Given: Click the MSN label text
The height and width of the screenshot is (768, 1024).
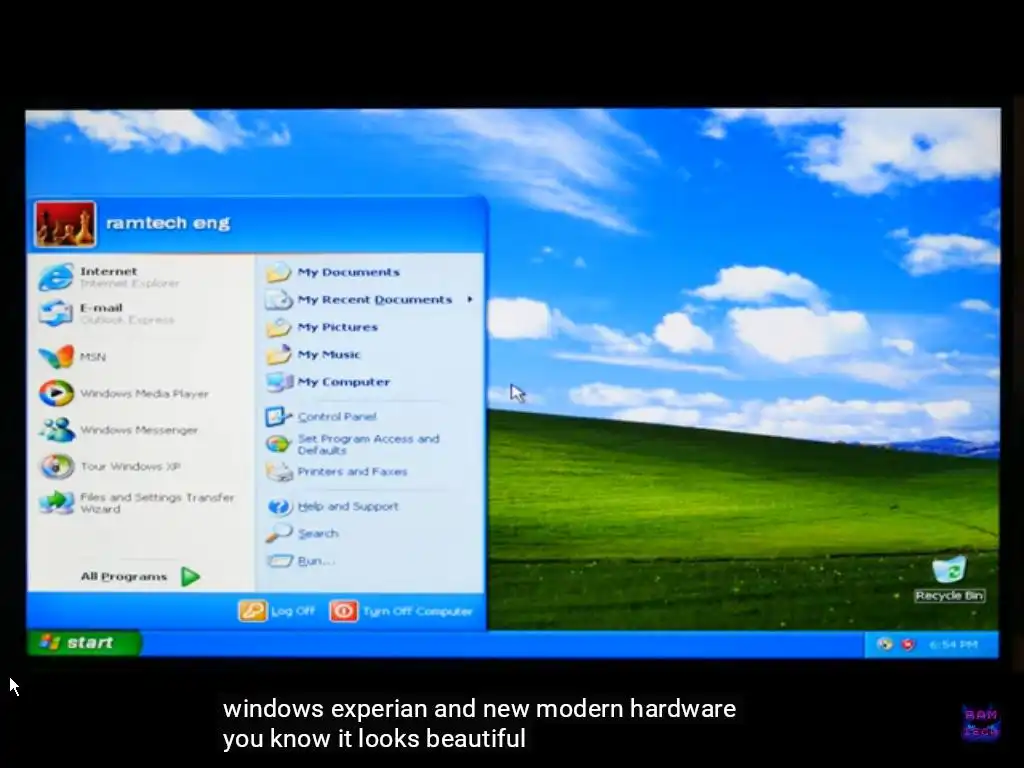Looking at the screenshot, I should coord(93,357).
